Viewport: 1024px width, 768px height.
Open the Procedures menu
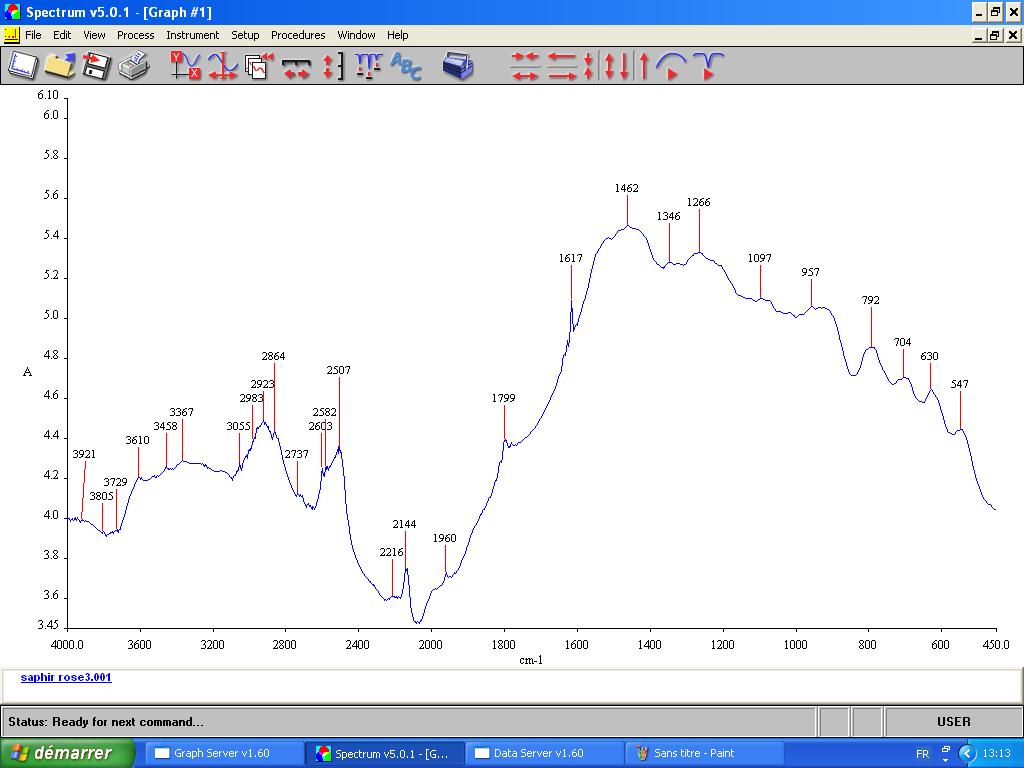click(x=298, y=35)
